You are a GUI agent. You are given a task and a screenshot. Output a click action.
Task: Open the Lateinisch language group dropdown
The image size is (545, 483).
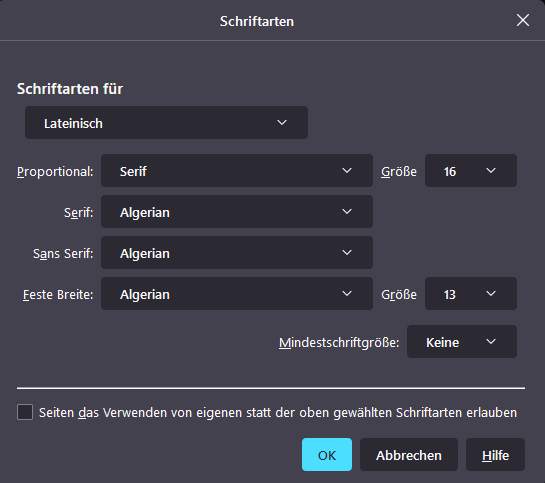(166, 123)
